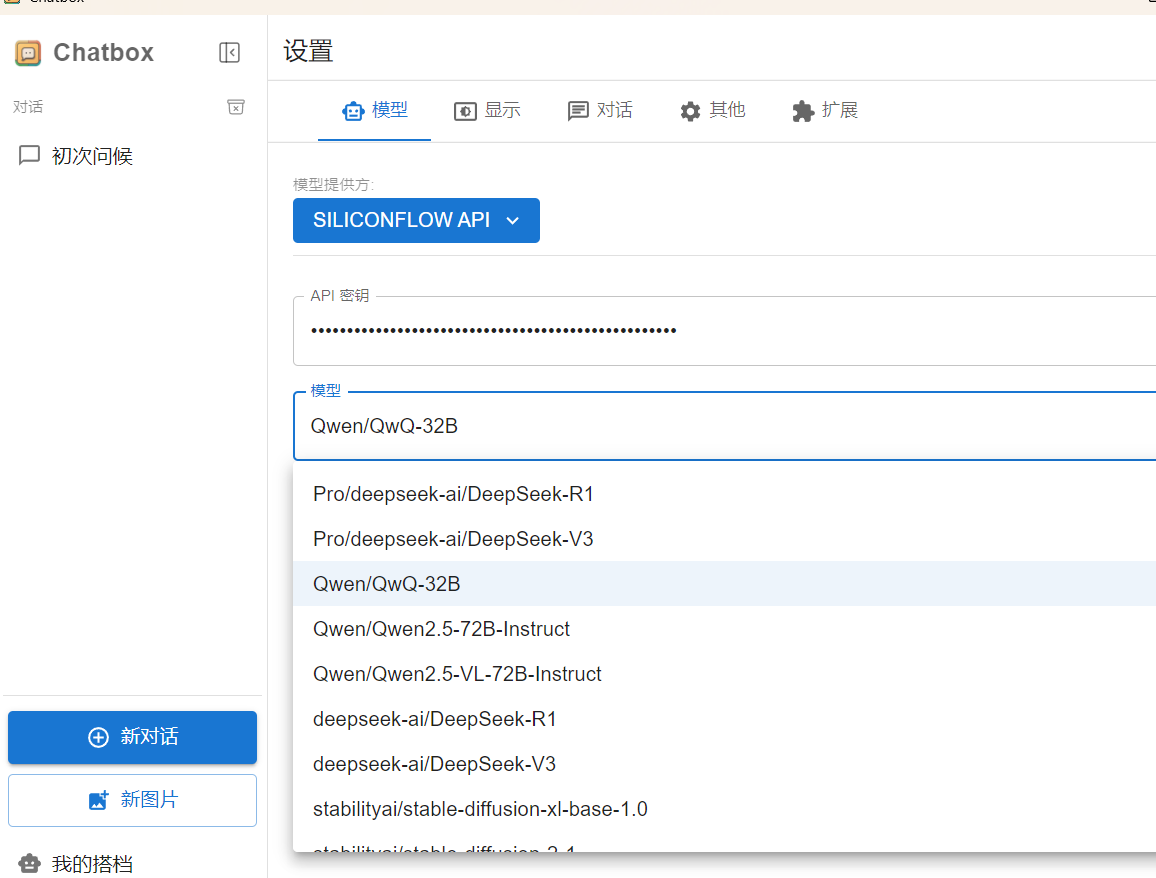The height and width of the screenshot is (878, 1156).
Task: Select deepseek-ai/DeepSeek-V3 model option
Action: pyautogui.click(x=725, y=764)
